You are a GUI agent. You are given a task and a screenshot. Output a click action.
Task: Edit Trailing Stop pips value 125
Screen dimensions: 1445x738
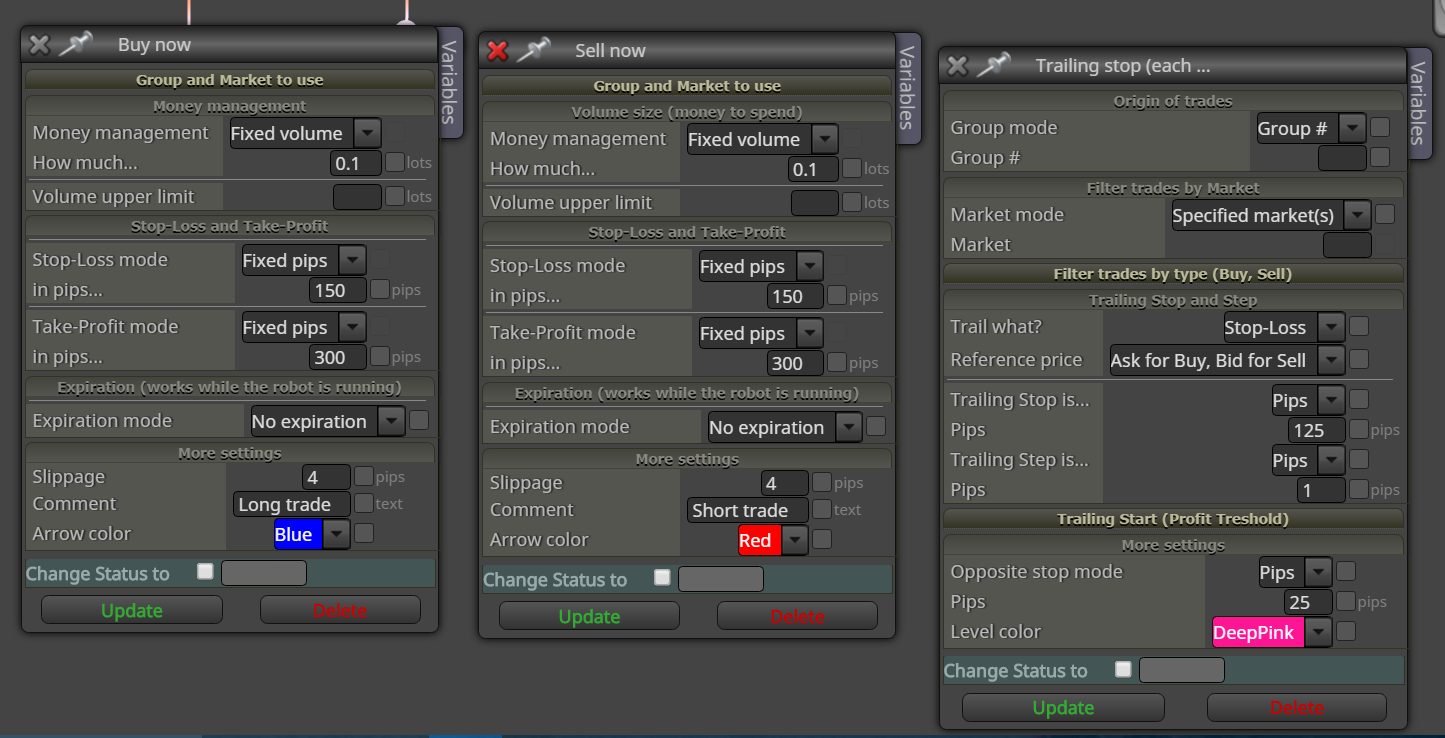(1317, 430)
